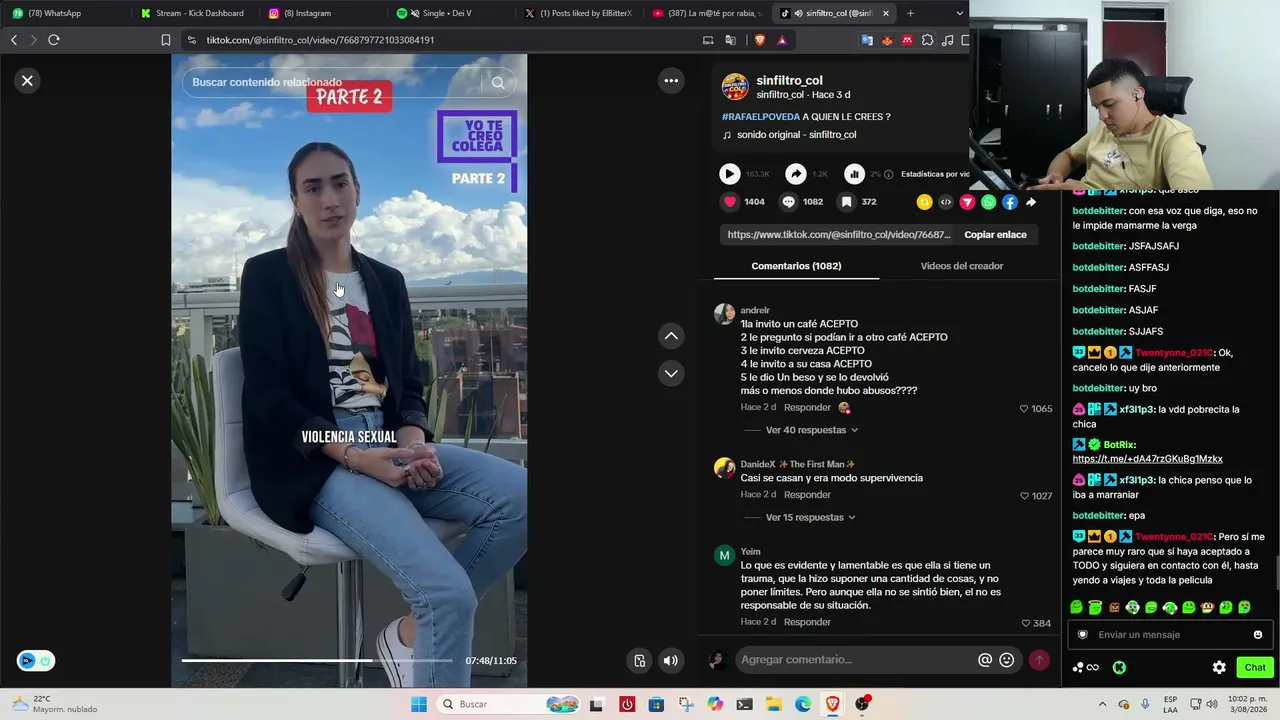The height and width of the screenshot is (720, 1280).
Task: Switch to the 'Comentarios (1082)' tab
Action: pos(796,266)
